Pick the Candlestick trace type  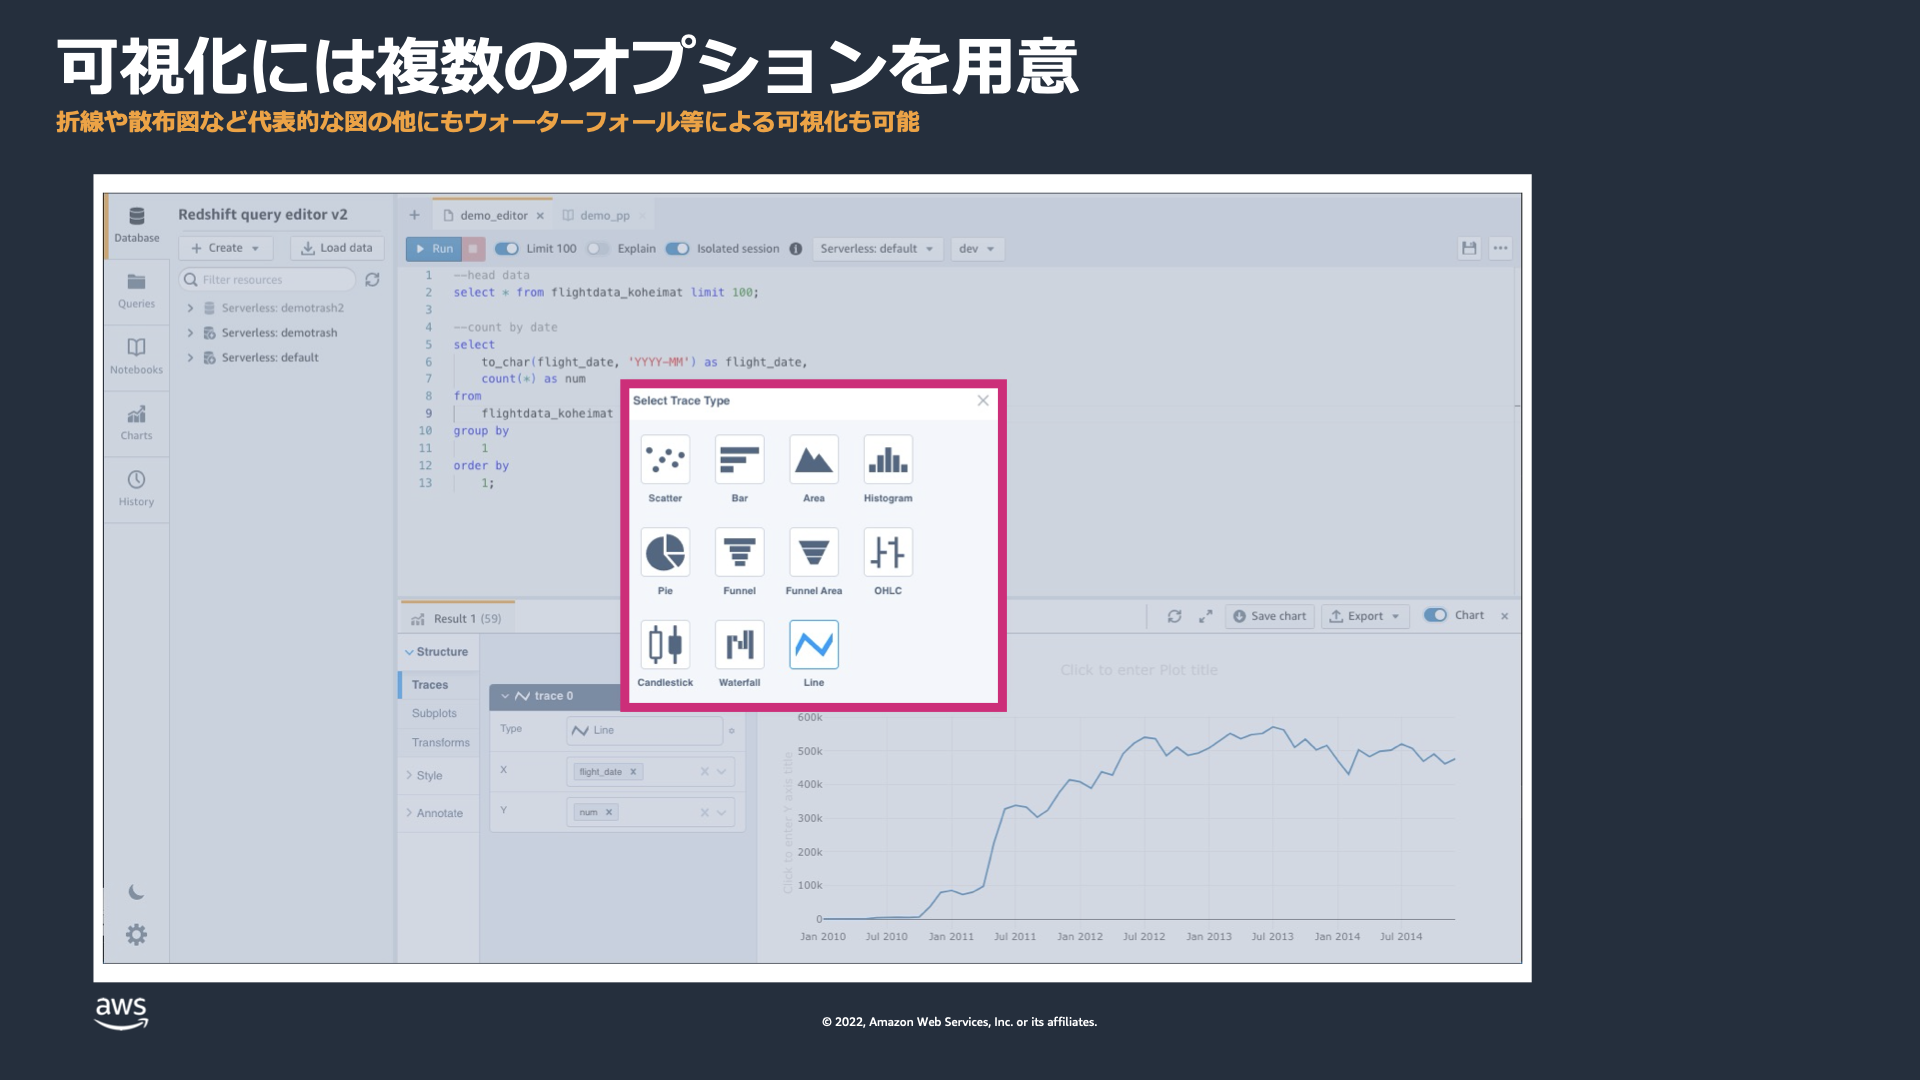pyautogui.click(x=665, y=645)
